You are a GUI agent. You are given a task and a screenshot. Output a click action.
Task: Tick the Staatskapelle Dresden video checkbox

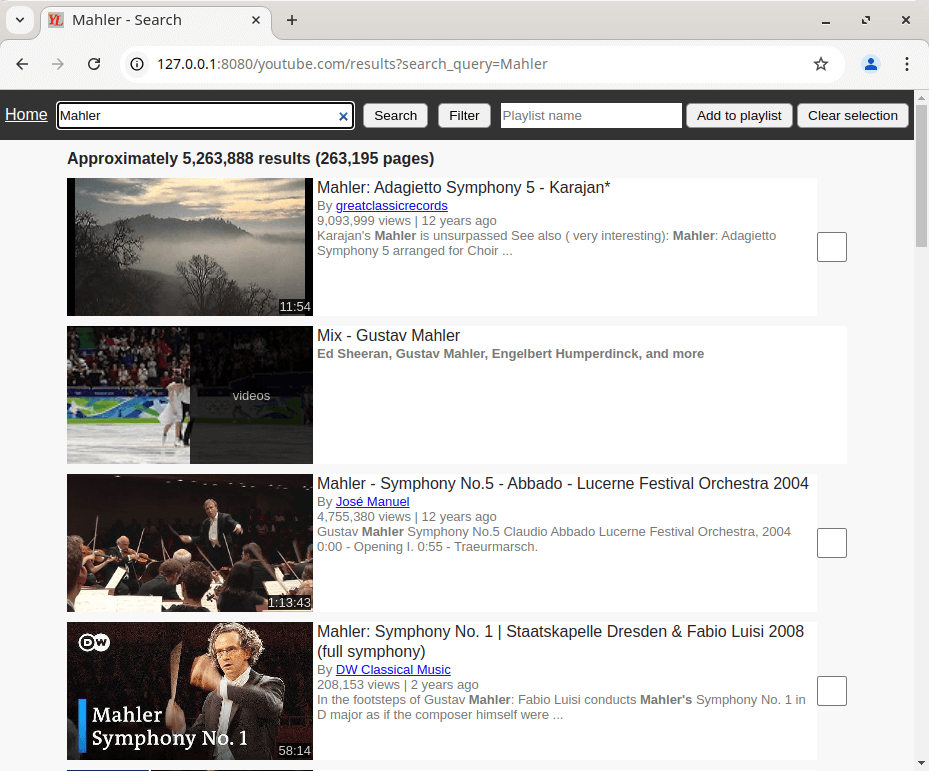(832, 691)
